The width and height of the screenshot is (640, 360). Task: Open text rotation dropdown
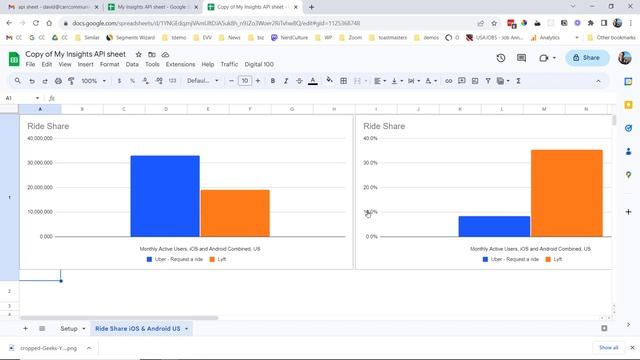click(431, 81)
